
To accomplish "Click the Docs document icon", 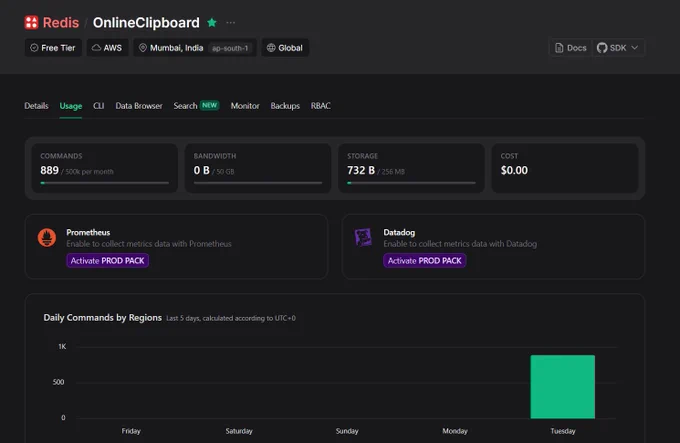I will (559, 48).
